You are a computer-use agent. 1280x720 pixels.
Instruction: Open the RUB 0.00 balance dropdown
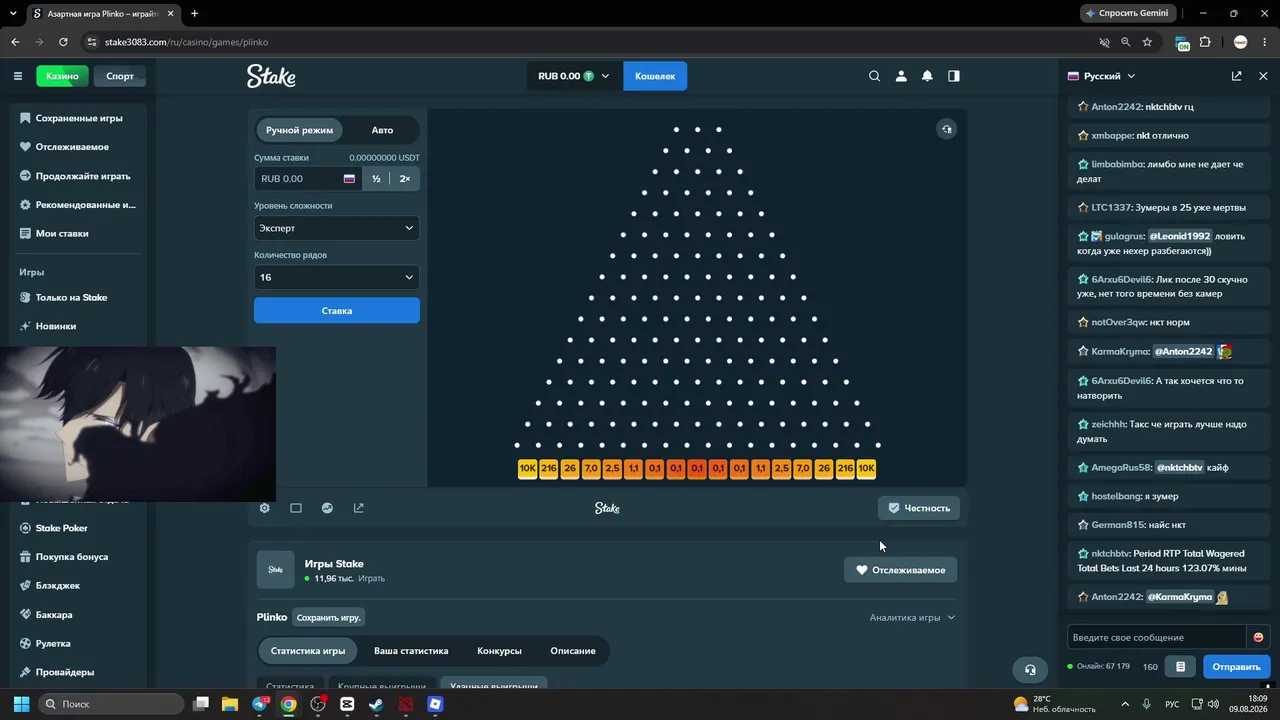(x=573, y=76)
